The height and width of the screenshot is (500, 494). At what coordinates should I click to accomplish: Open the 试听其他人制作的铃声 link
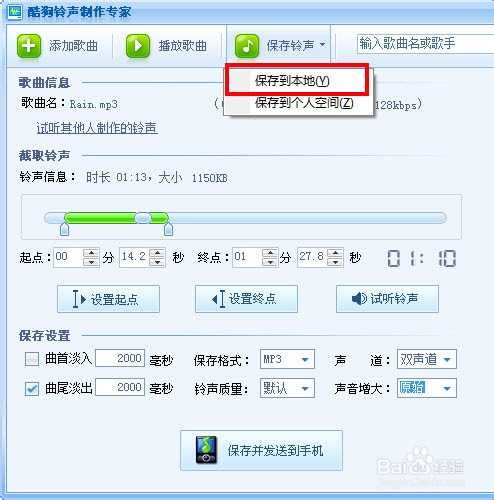97,128
